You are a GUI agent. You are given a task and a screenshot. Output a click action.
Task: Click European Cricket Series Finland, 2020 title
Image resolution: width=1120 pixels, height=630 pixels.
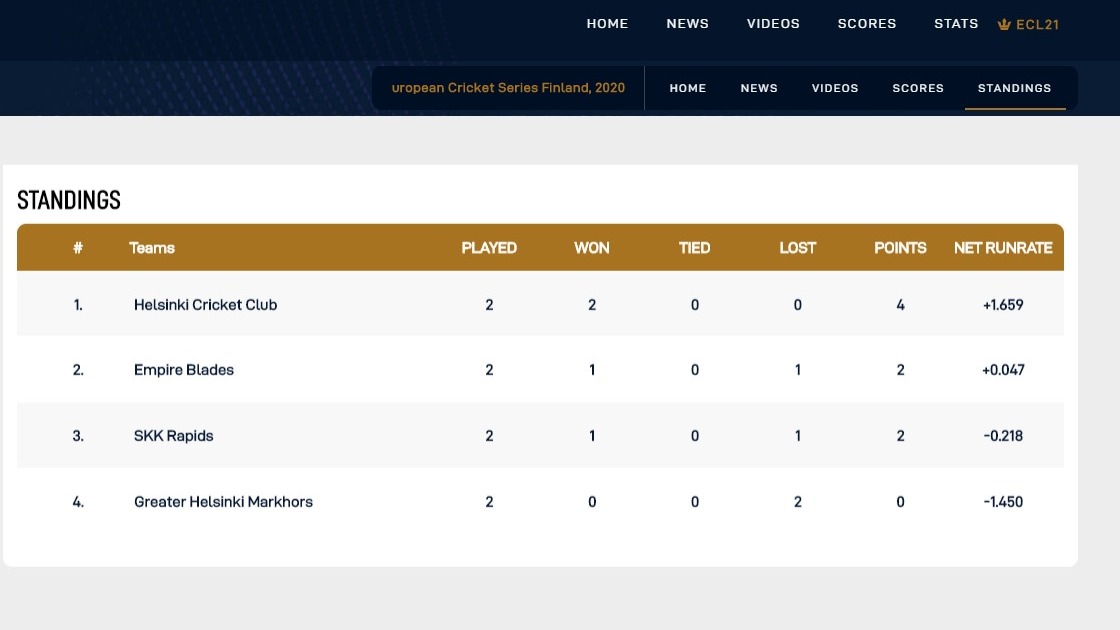tap(508, 88)
